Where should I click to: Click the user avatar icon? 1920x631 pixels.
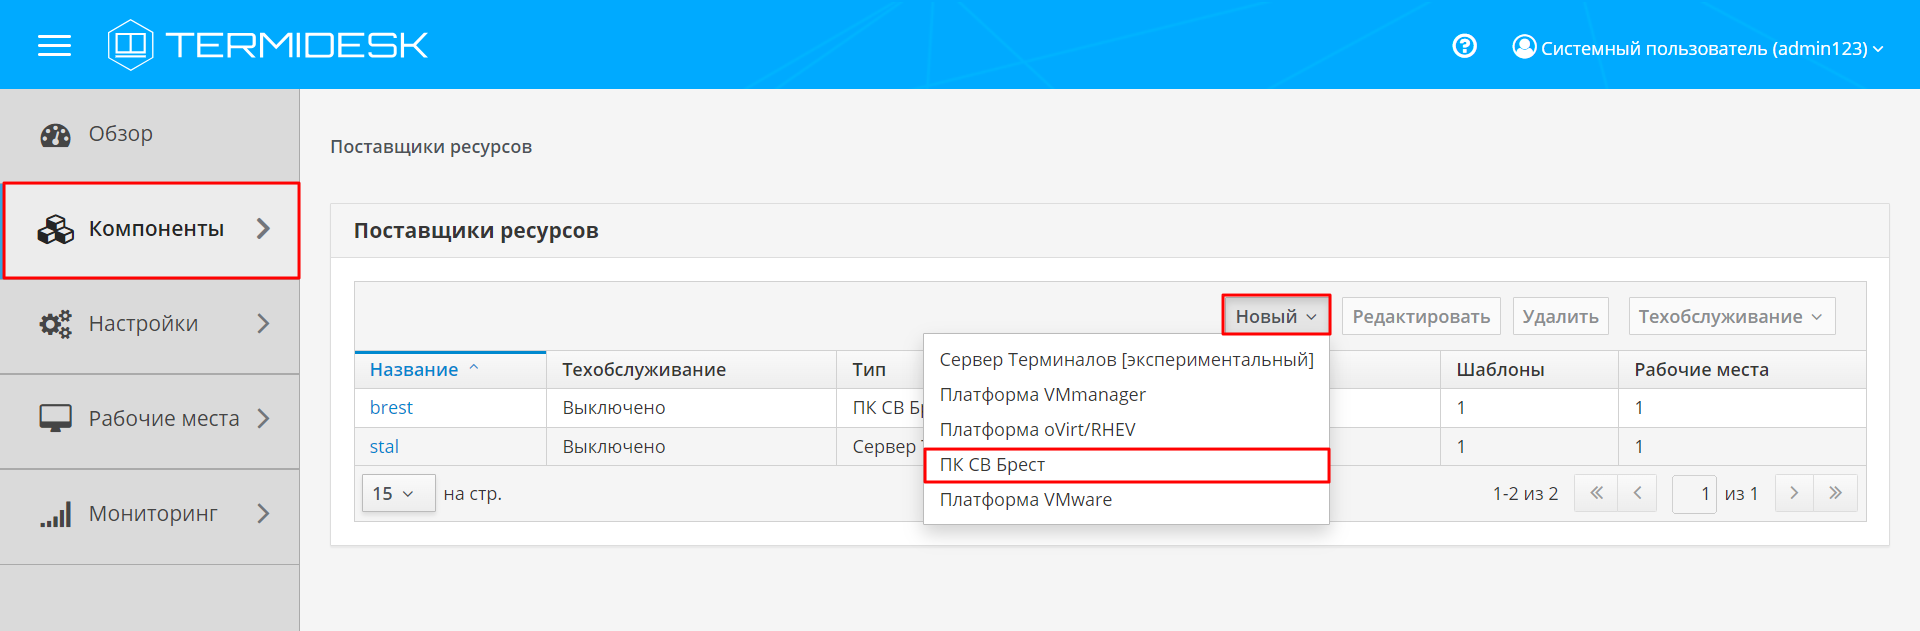(1524, 47)
